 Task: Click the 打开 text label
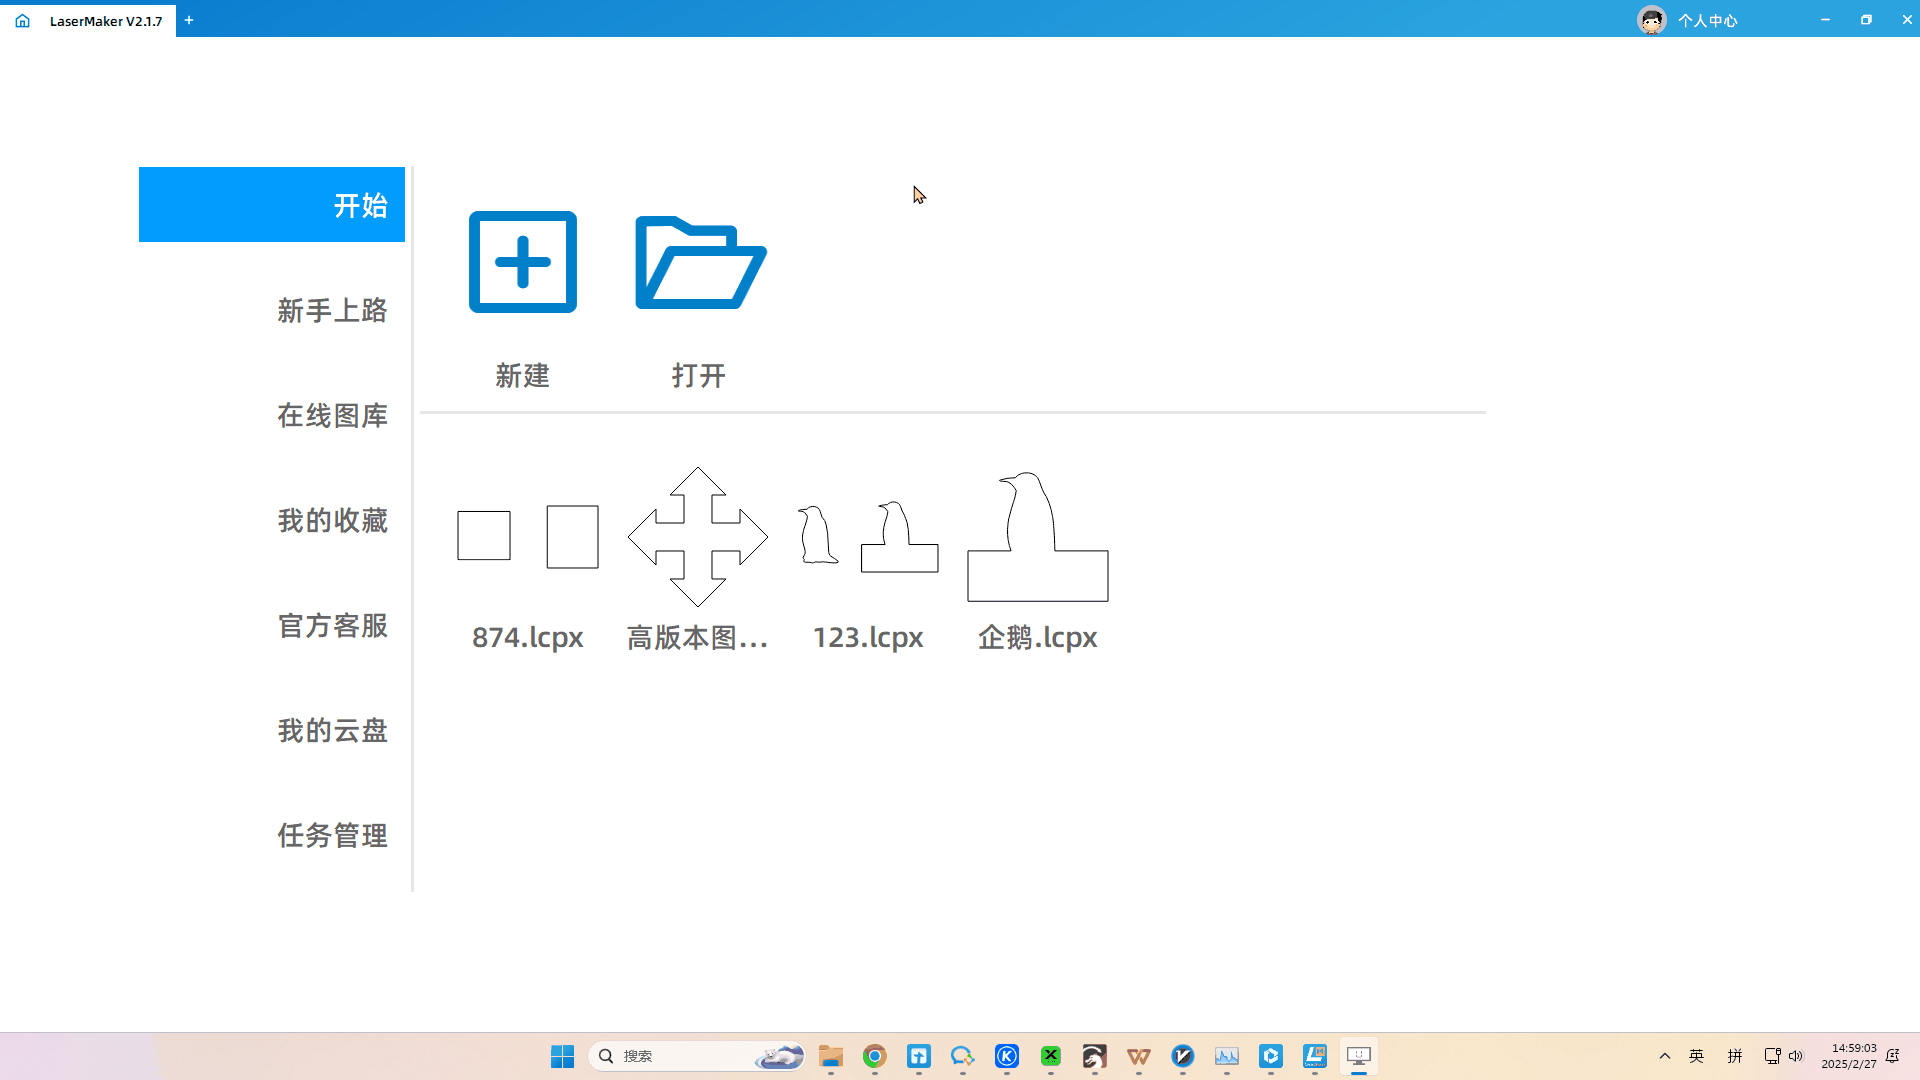[699, 376]
